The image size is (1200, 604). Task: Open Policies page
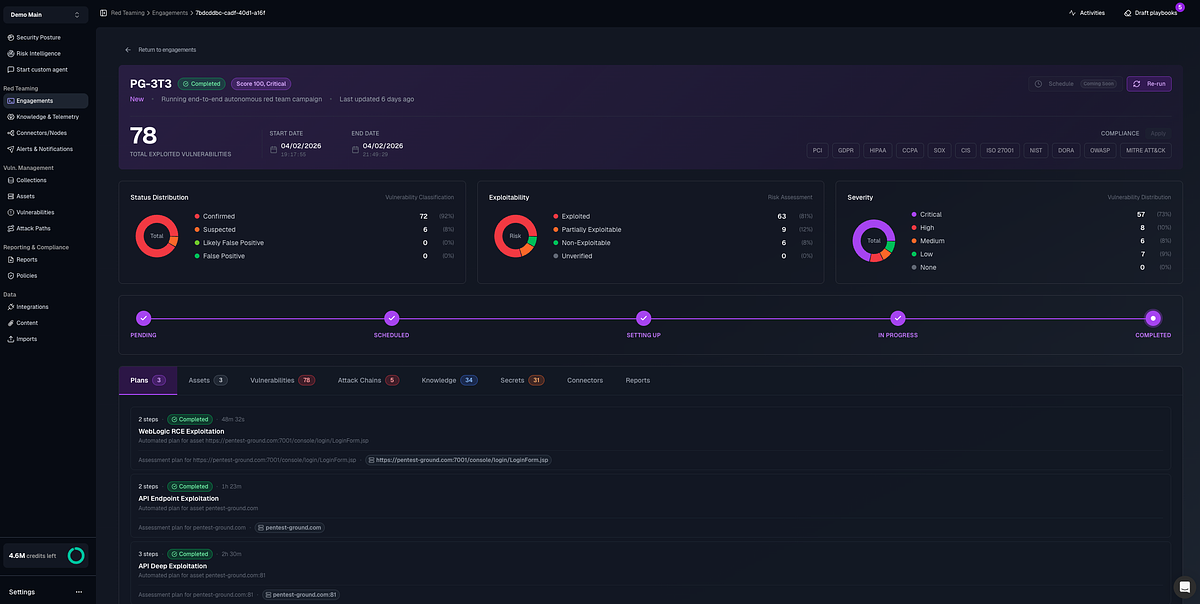coord(27,275)
